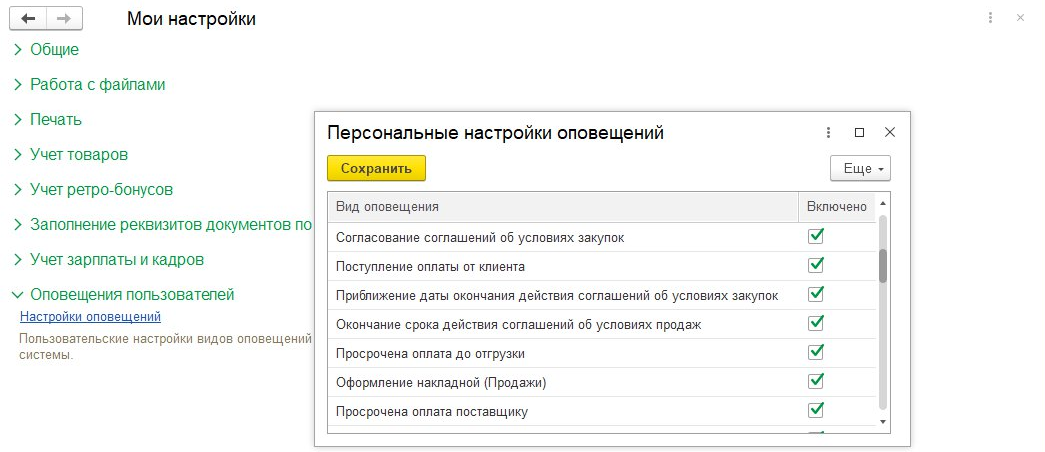Open the Еще dropdown menu
The image size is (1045, 452).
[x=860, y=169]
